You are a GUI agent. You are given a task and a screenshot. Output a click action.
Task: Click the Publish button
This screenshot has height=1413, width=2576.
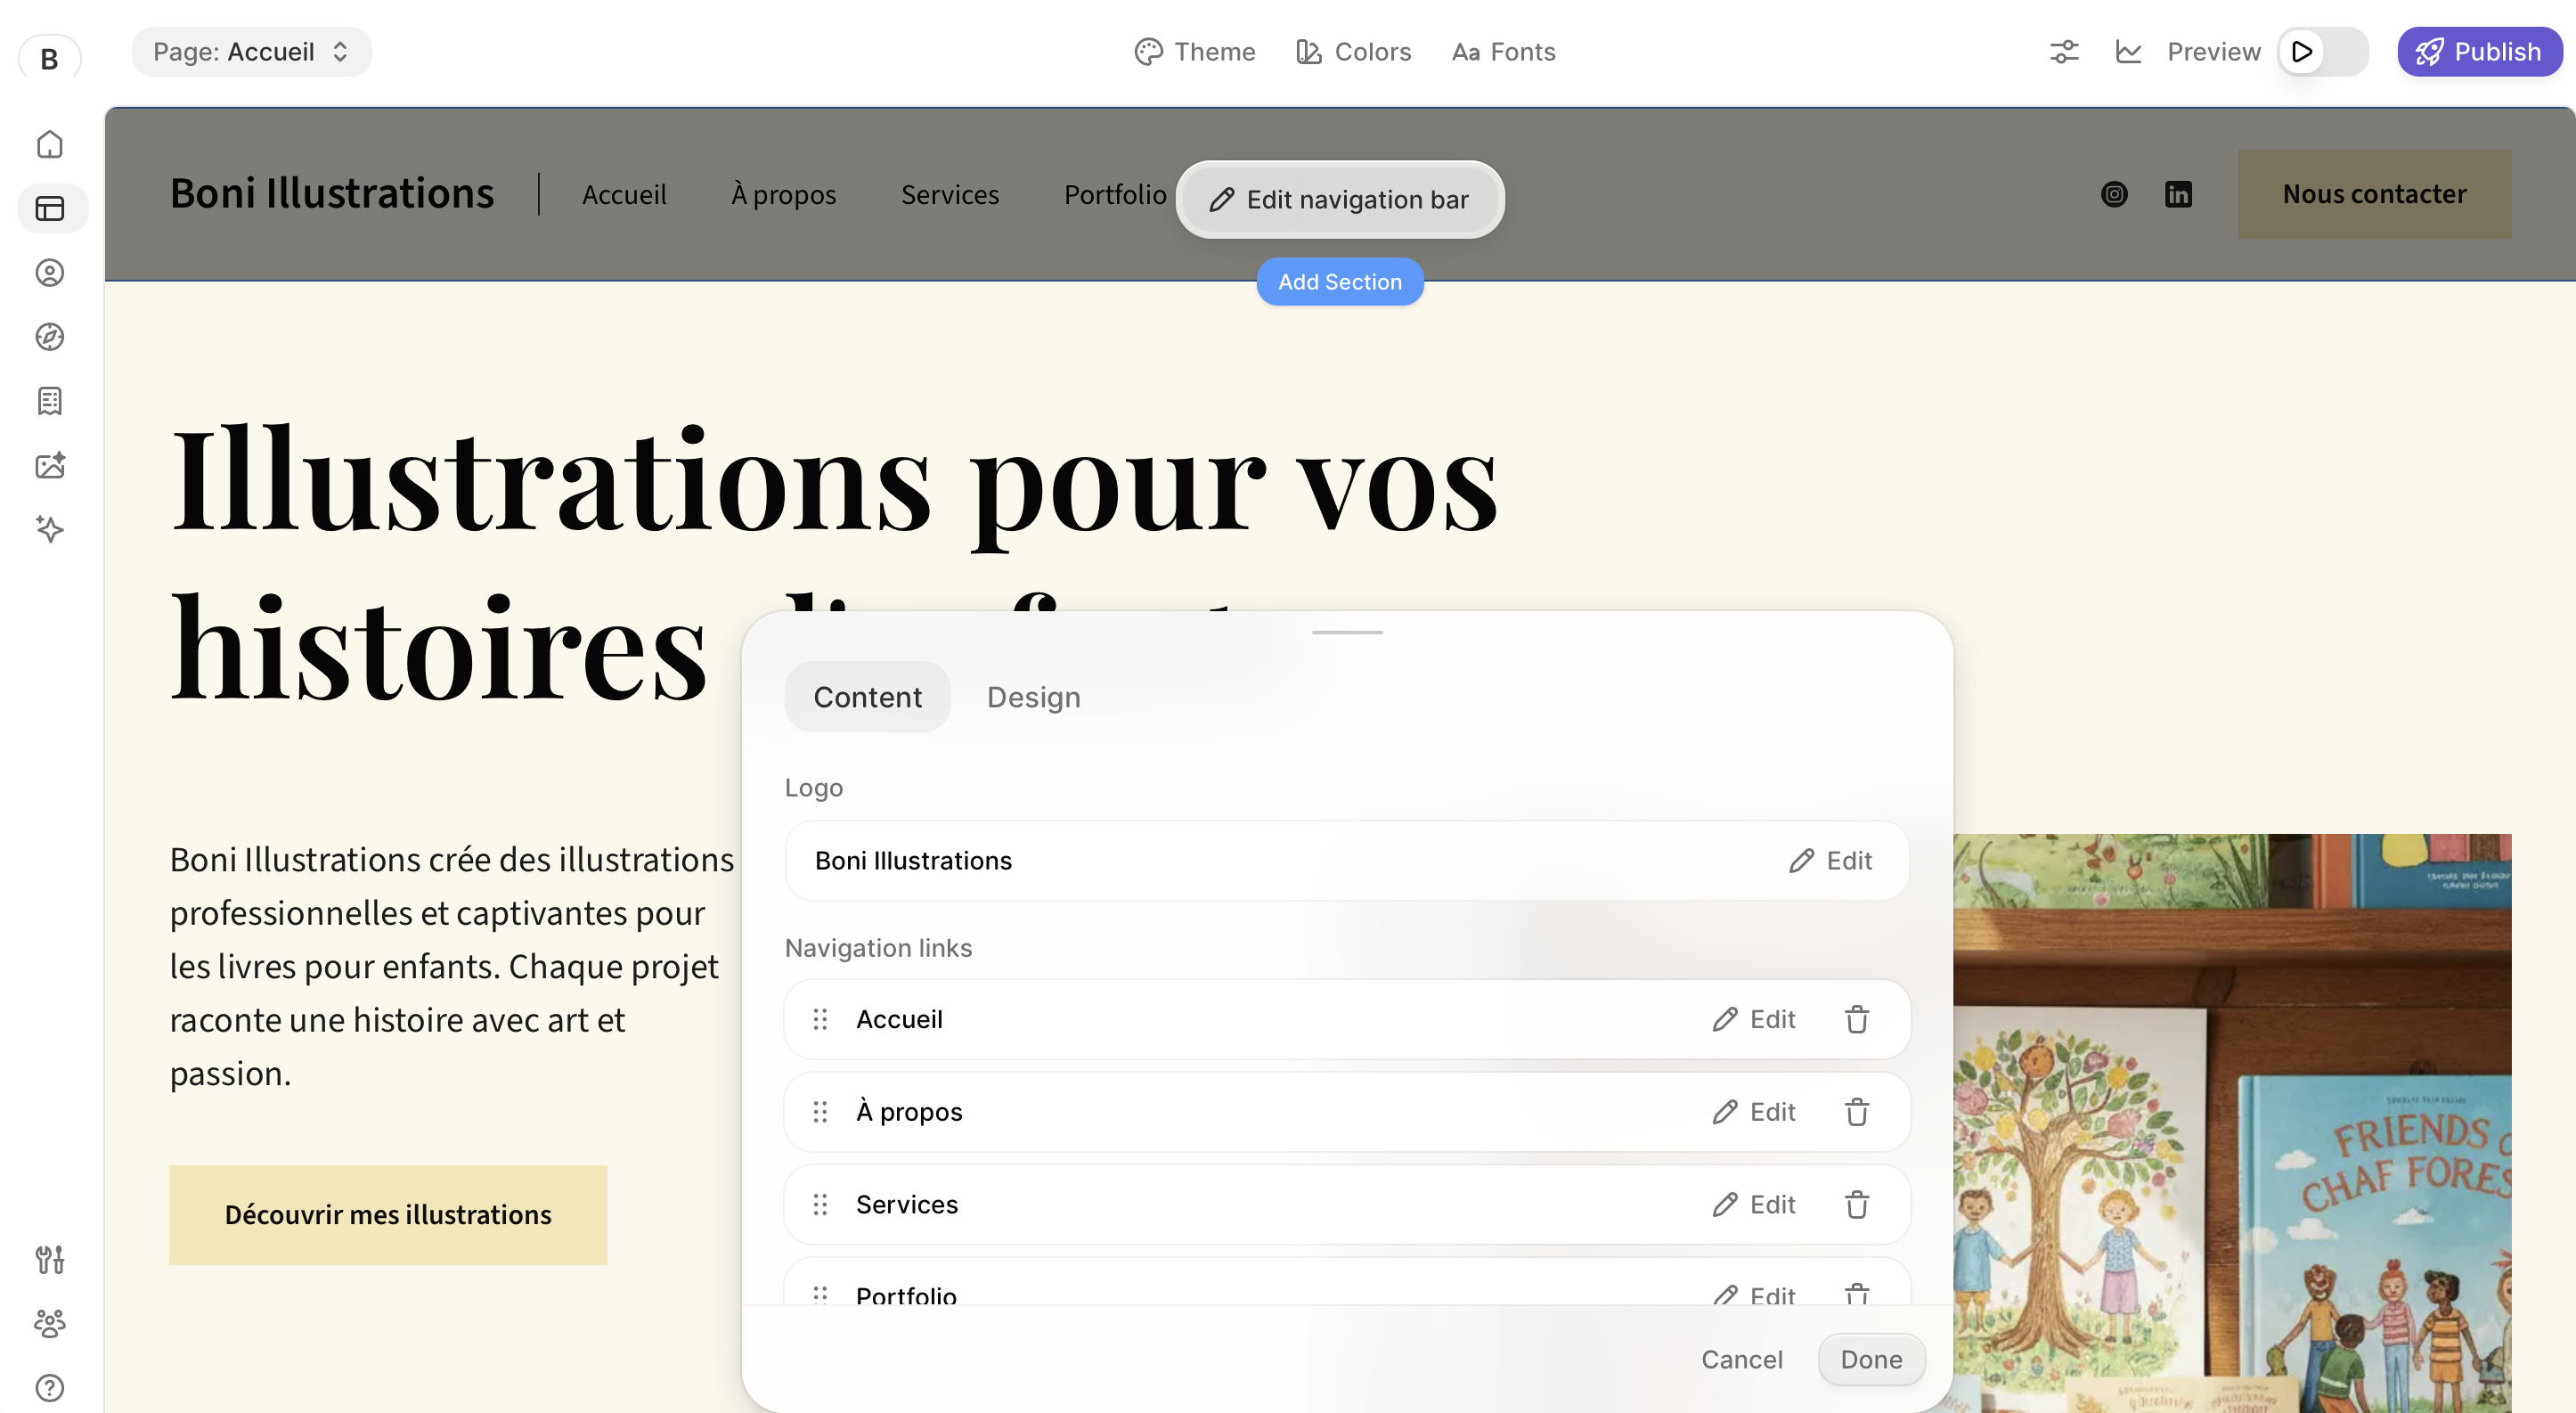[2479, 51]
